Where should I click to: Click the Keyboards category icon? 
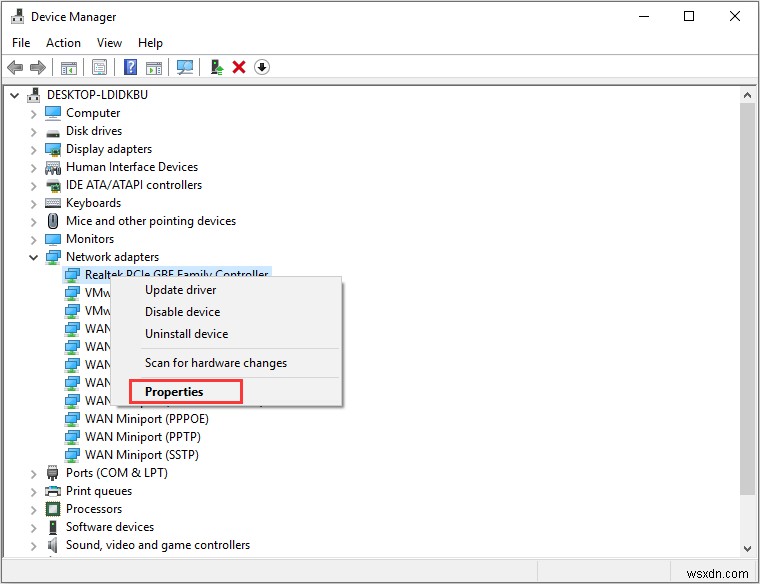click(53, 203)
